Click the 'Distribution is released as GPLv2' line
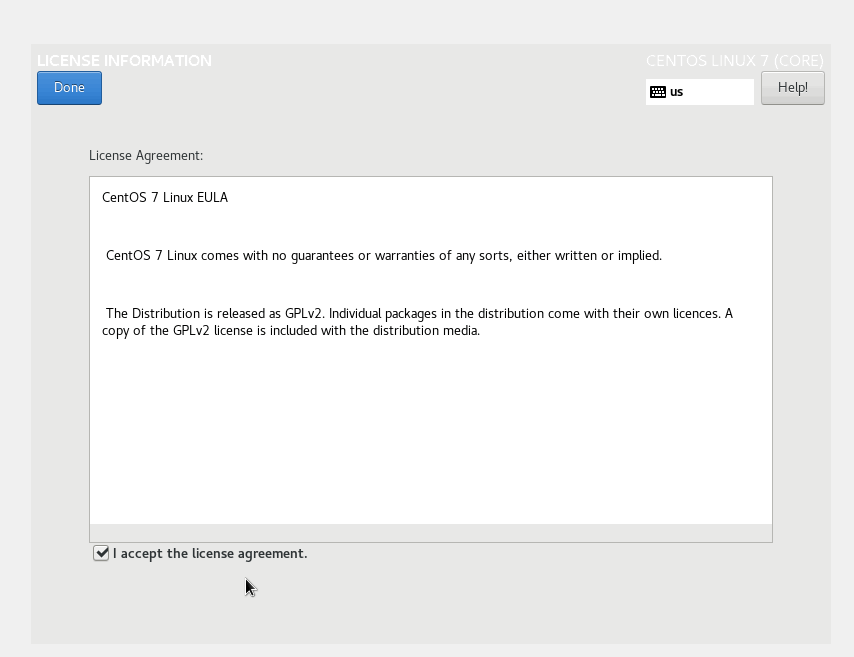This screenshot has height=657, width=854. (419, 313)
